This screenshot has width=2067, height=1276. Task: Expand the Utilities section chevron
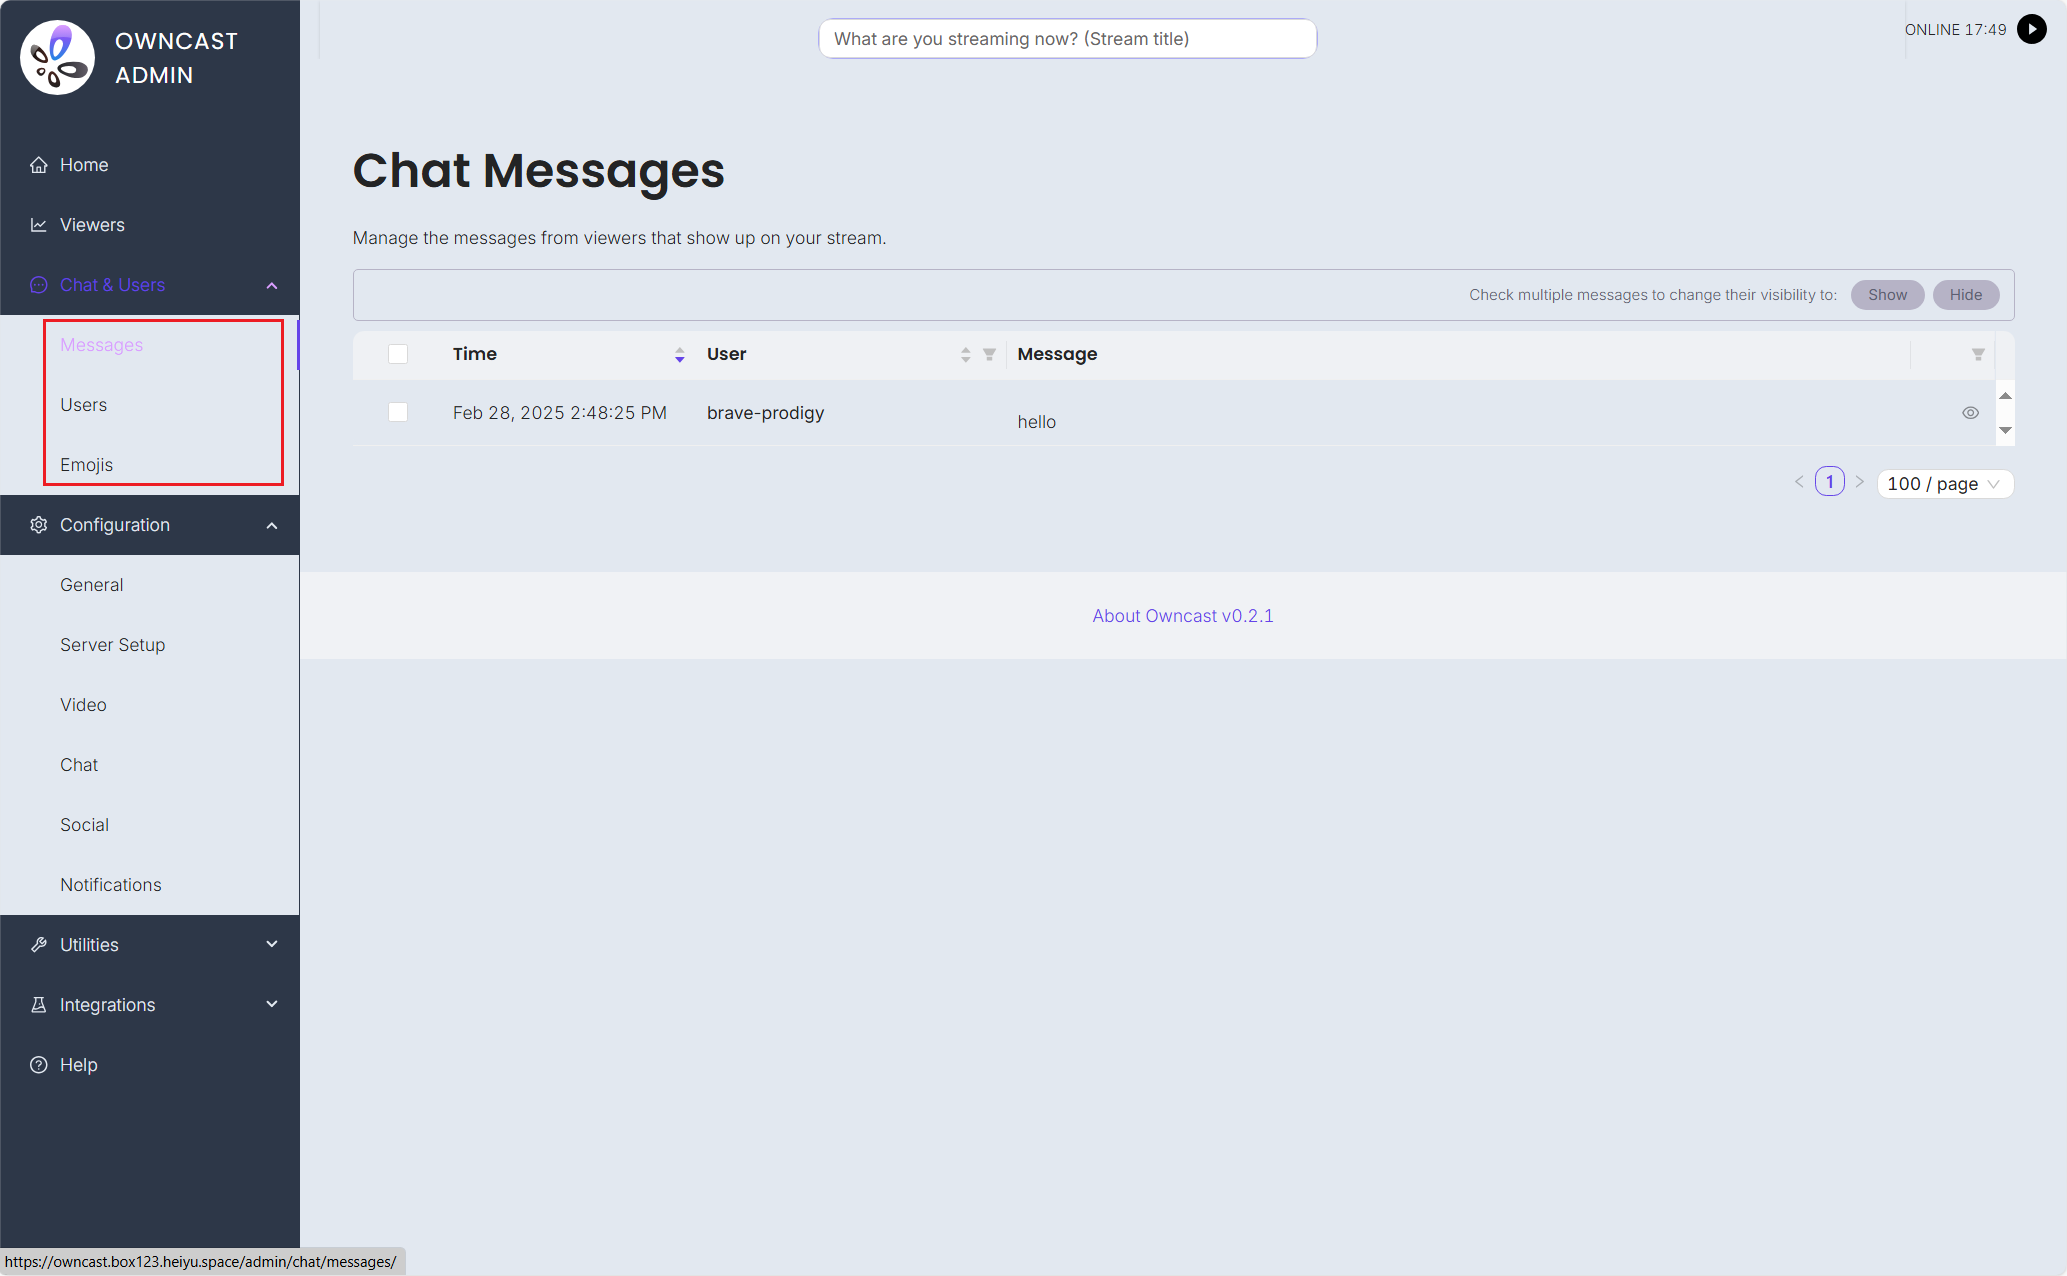272,944
